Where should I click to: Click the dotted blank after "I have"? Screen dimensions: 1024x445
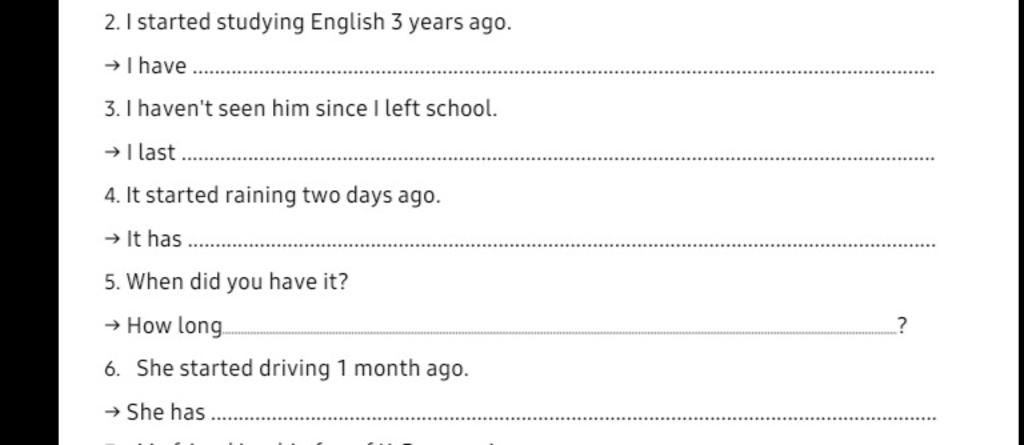[x=566, y=73]
